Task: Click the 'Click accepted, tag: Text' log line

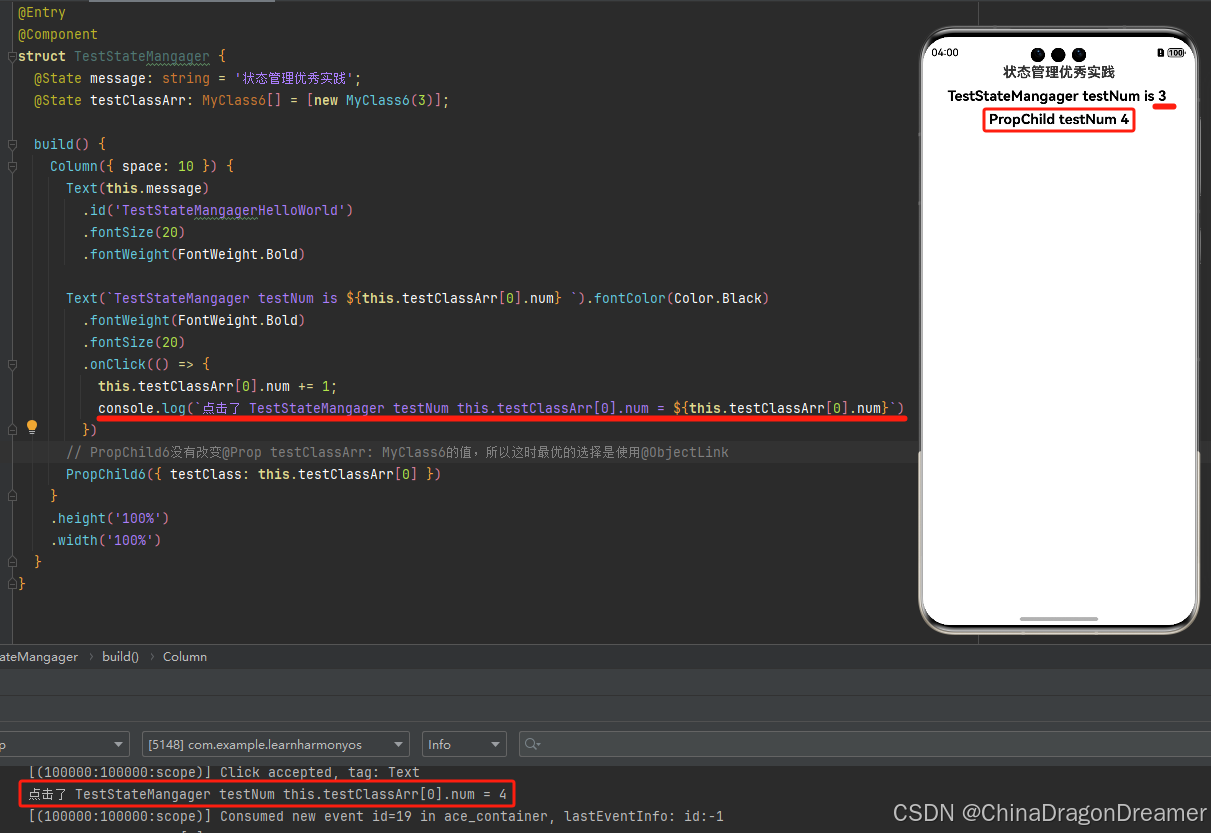Action: [x=224, y=772]
